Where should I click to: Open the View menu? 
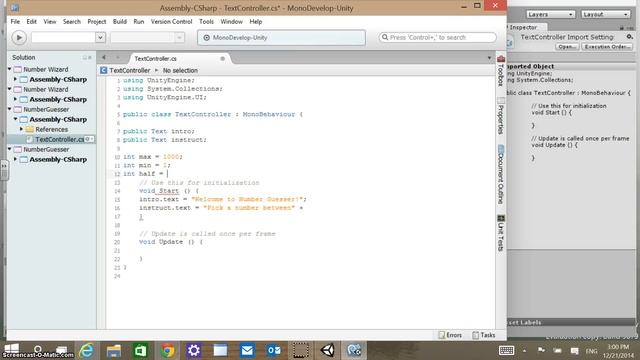pyautogui.click(x=50, y=22)
